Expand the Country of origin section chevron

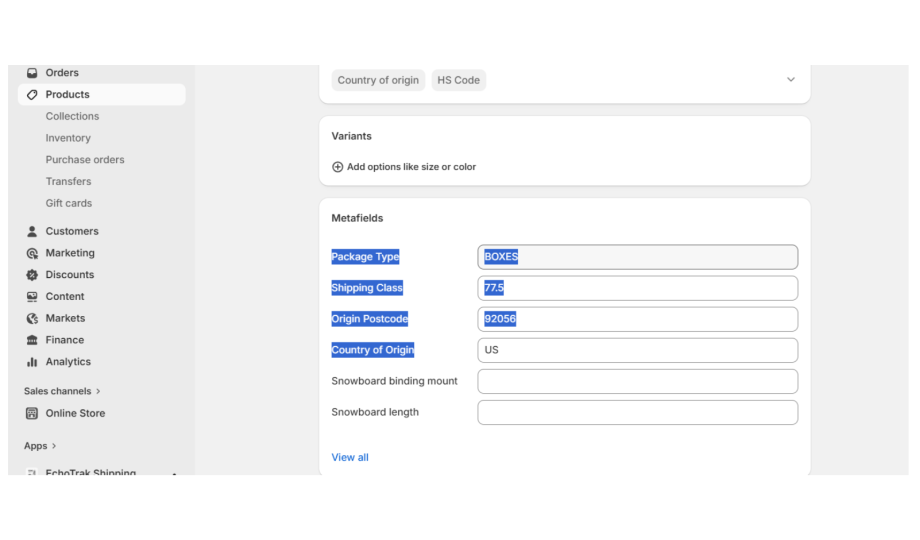790,80
